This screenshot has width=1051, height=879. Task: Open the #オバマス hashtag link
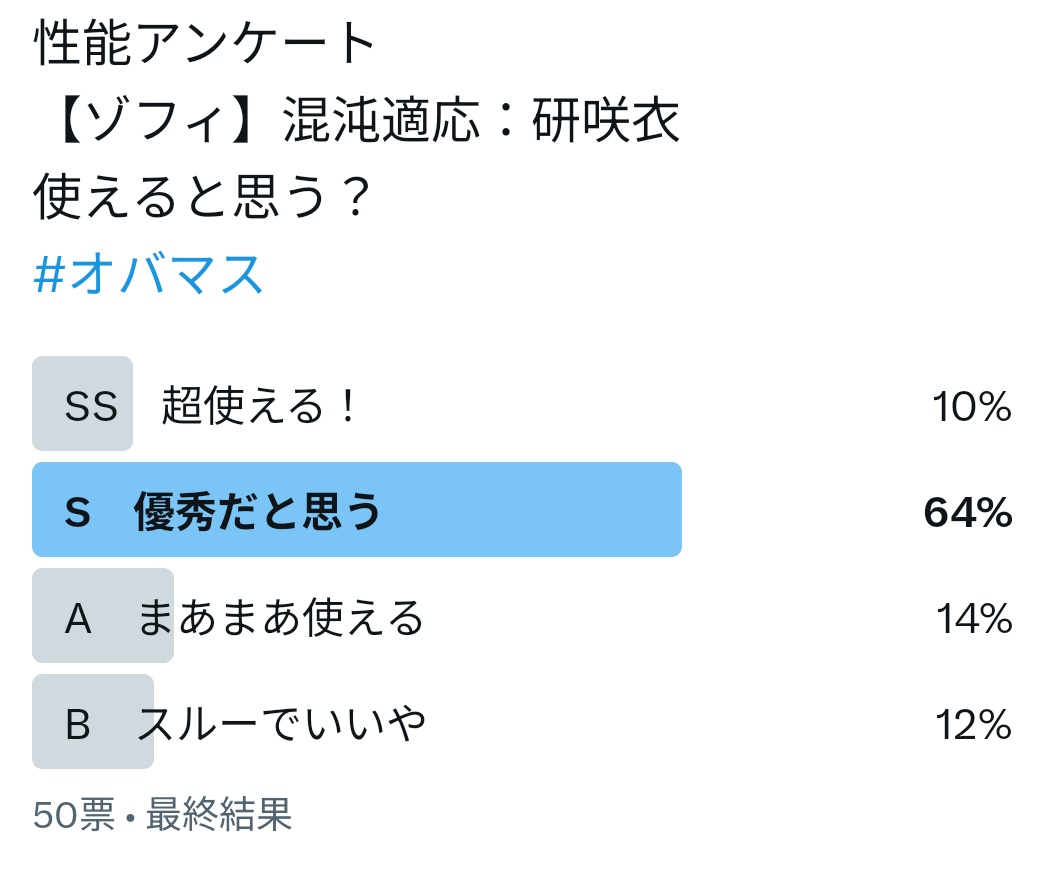point(147,275)
